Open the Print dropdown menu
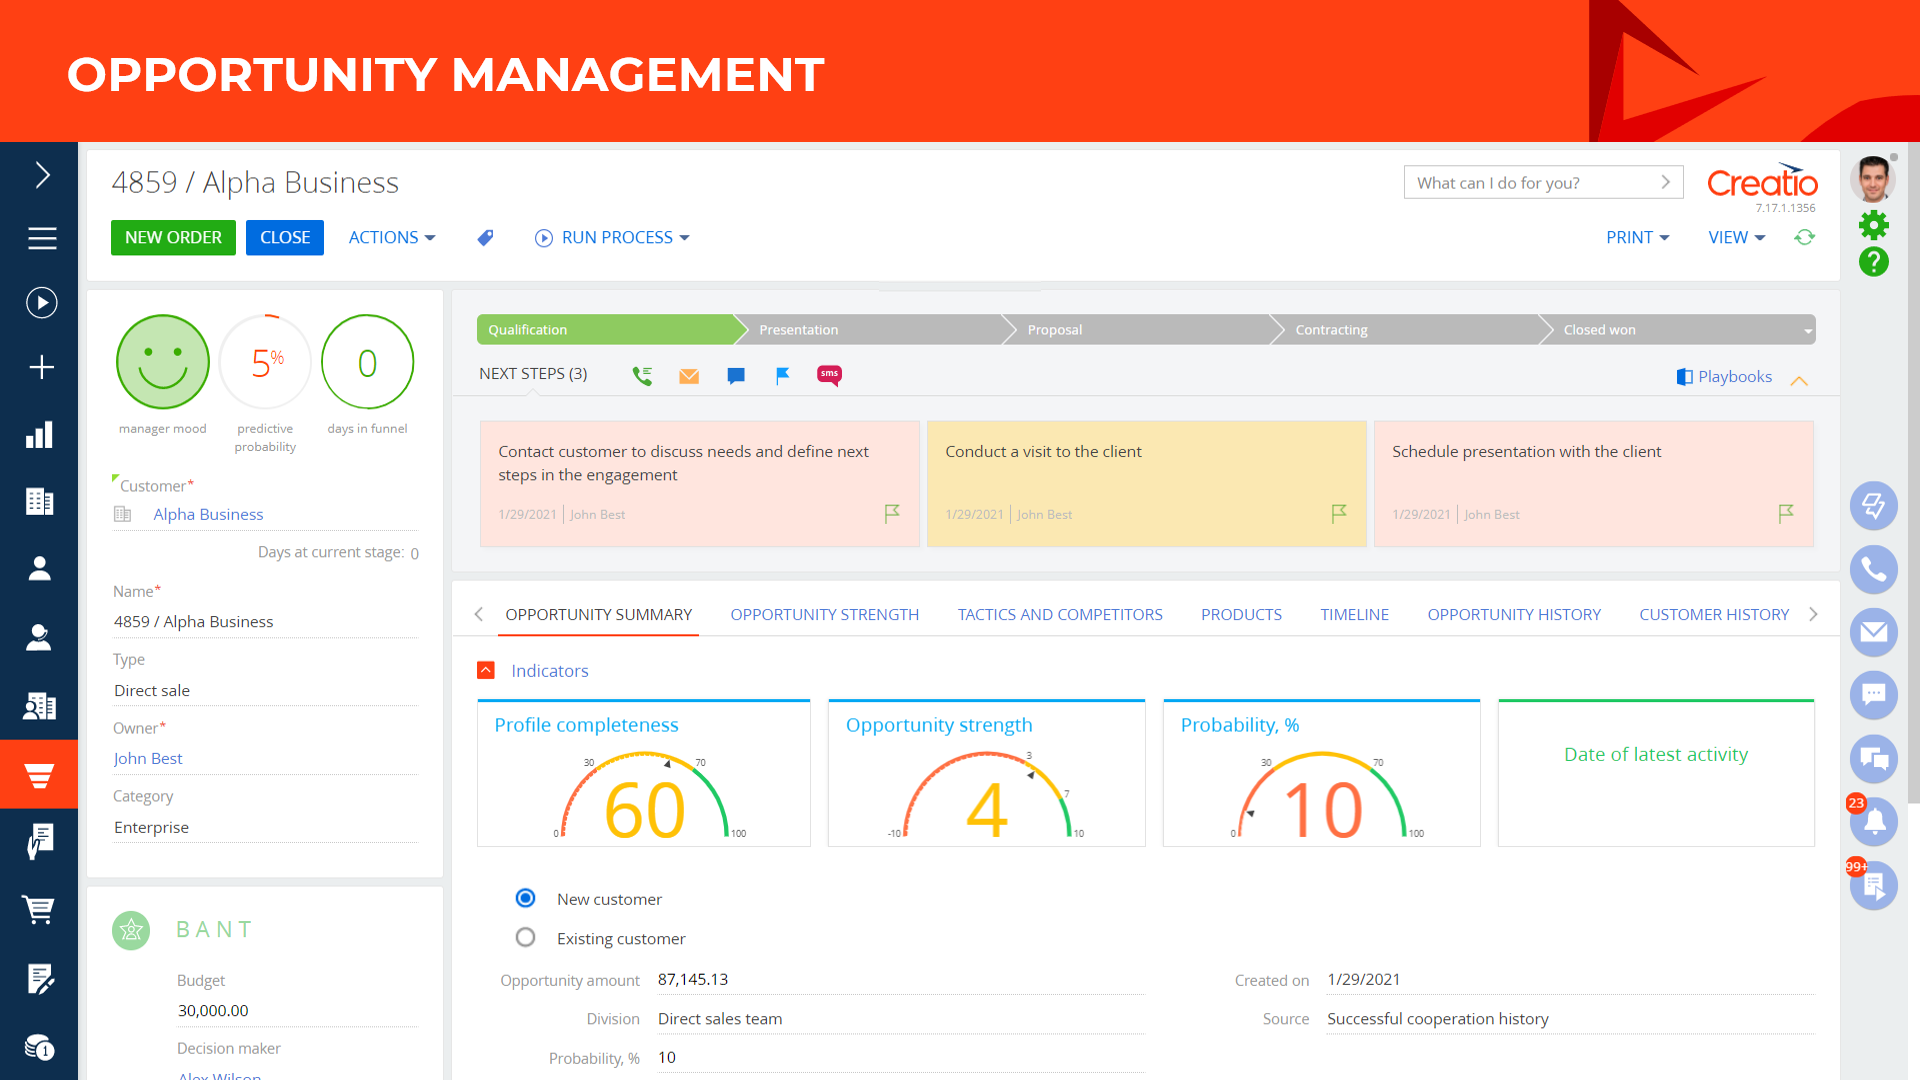This screenshot has height=1080, width=1920. tap(1637, 238)
